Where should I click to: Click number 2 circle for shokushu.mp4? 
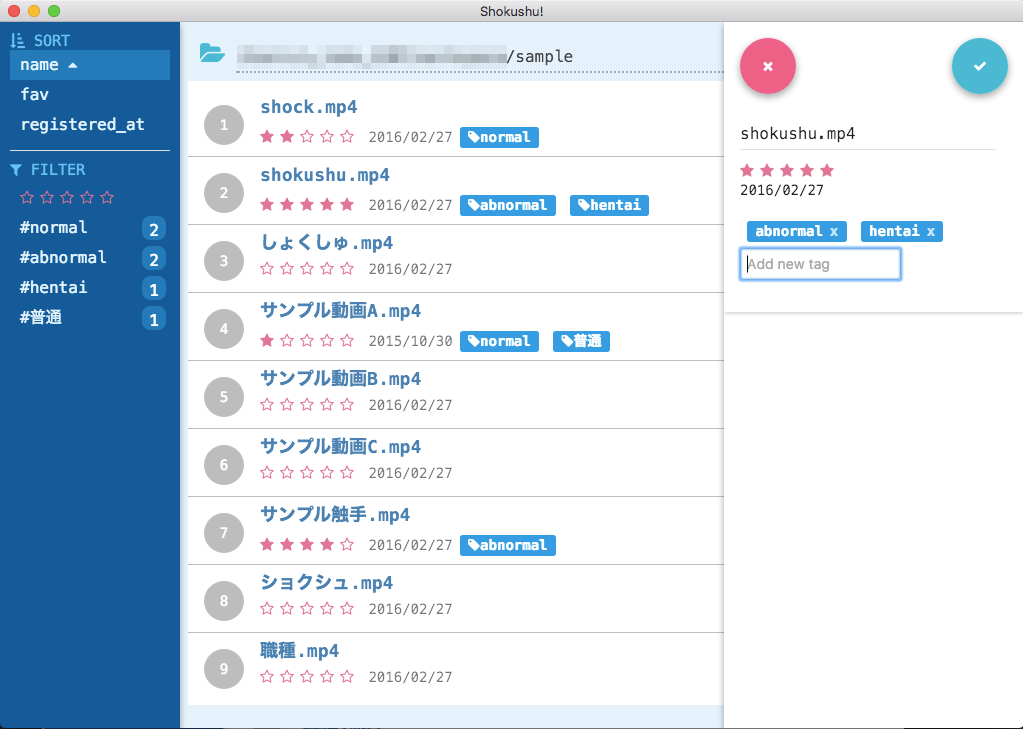pos(224,193)
